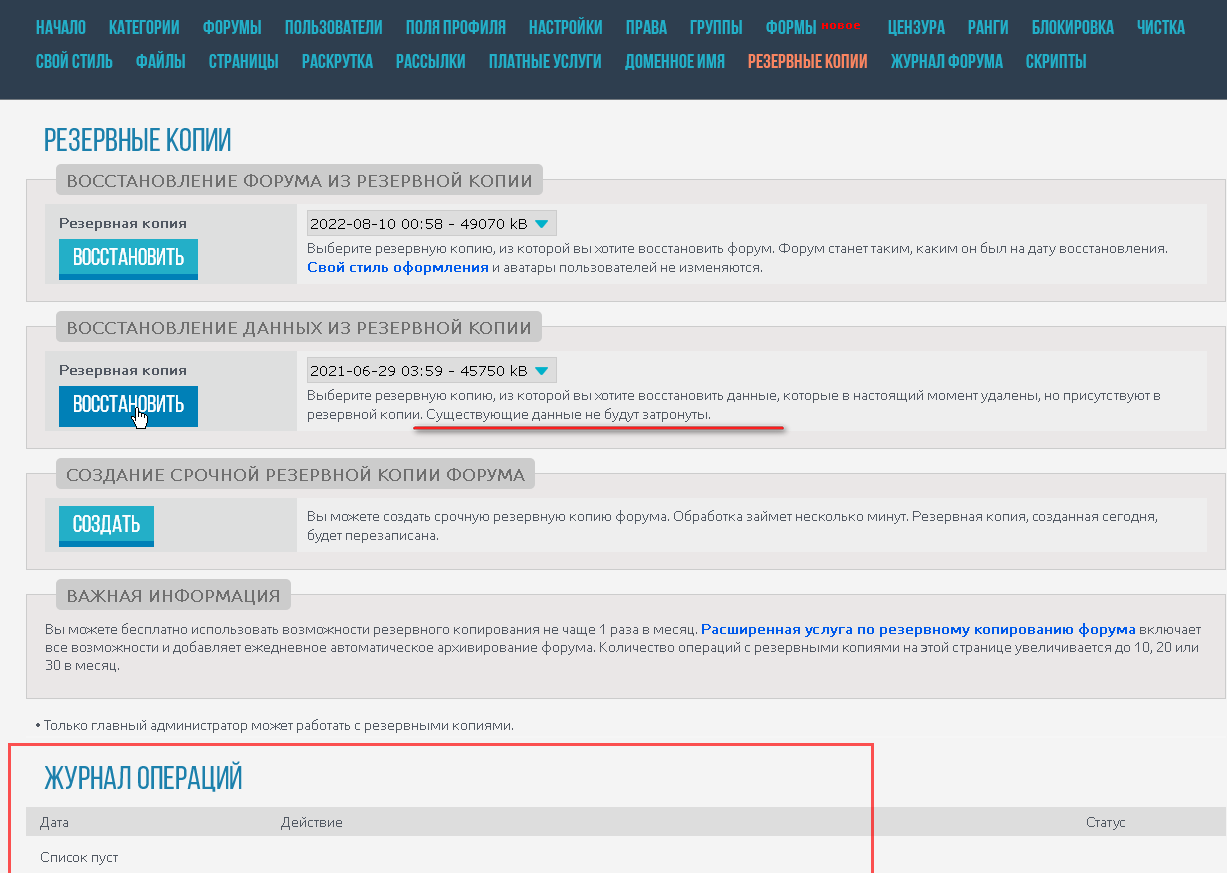Click СОЗДАТЬ to make urgent backup
The image size is (1227, 873).
pos(106,525)
